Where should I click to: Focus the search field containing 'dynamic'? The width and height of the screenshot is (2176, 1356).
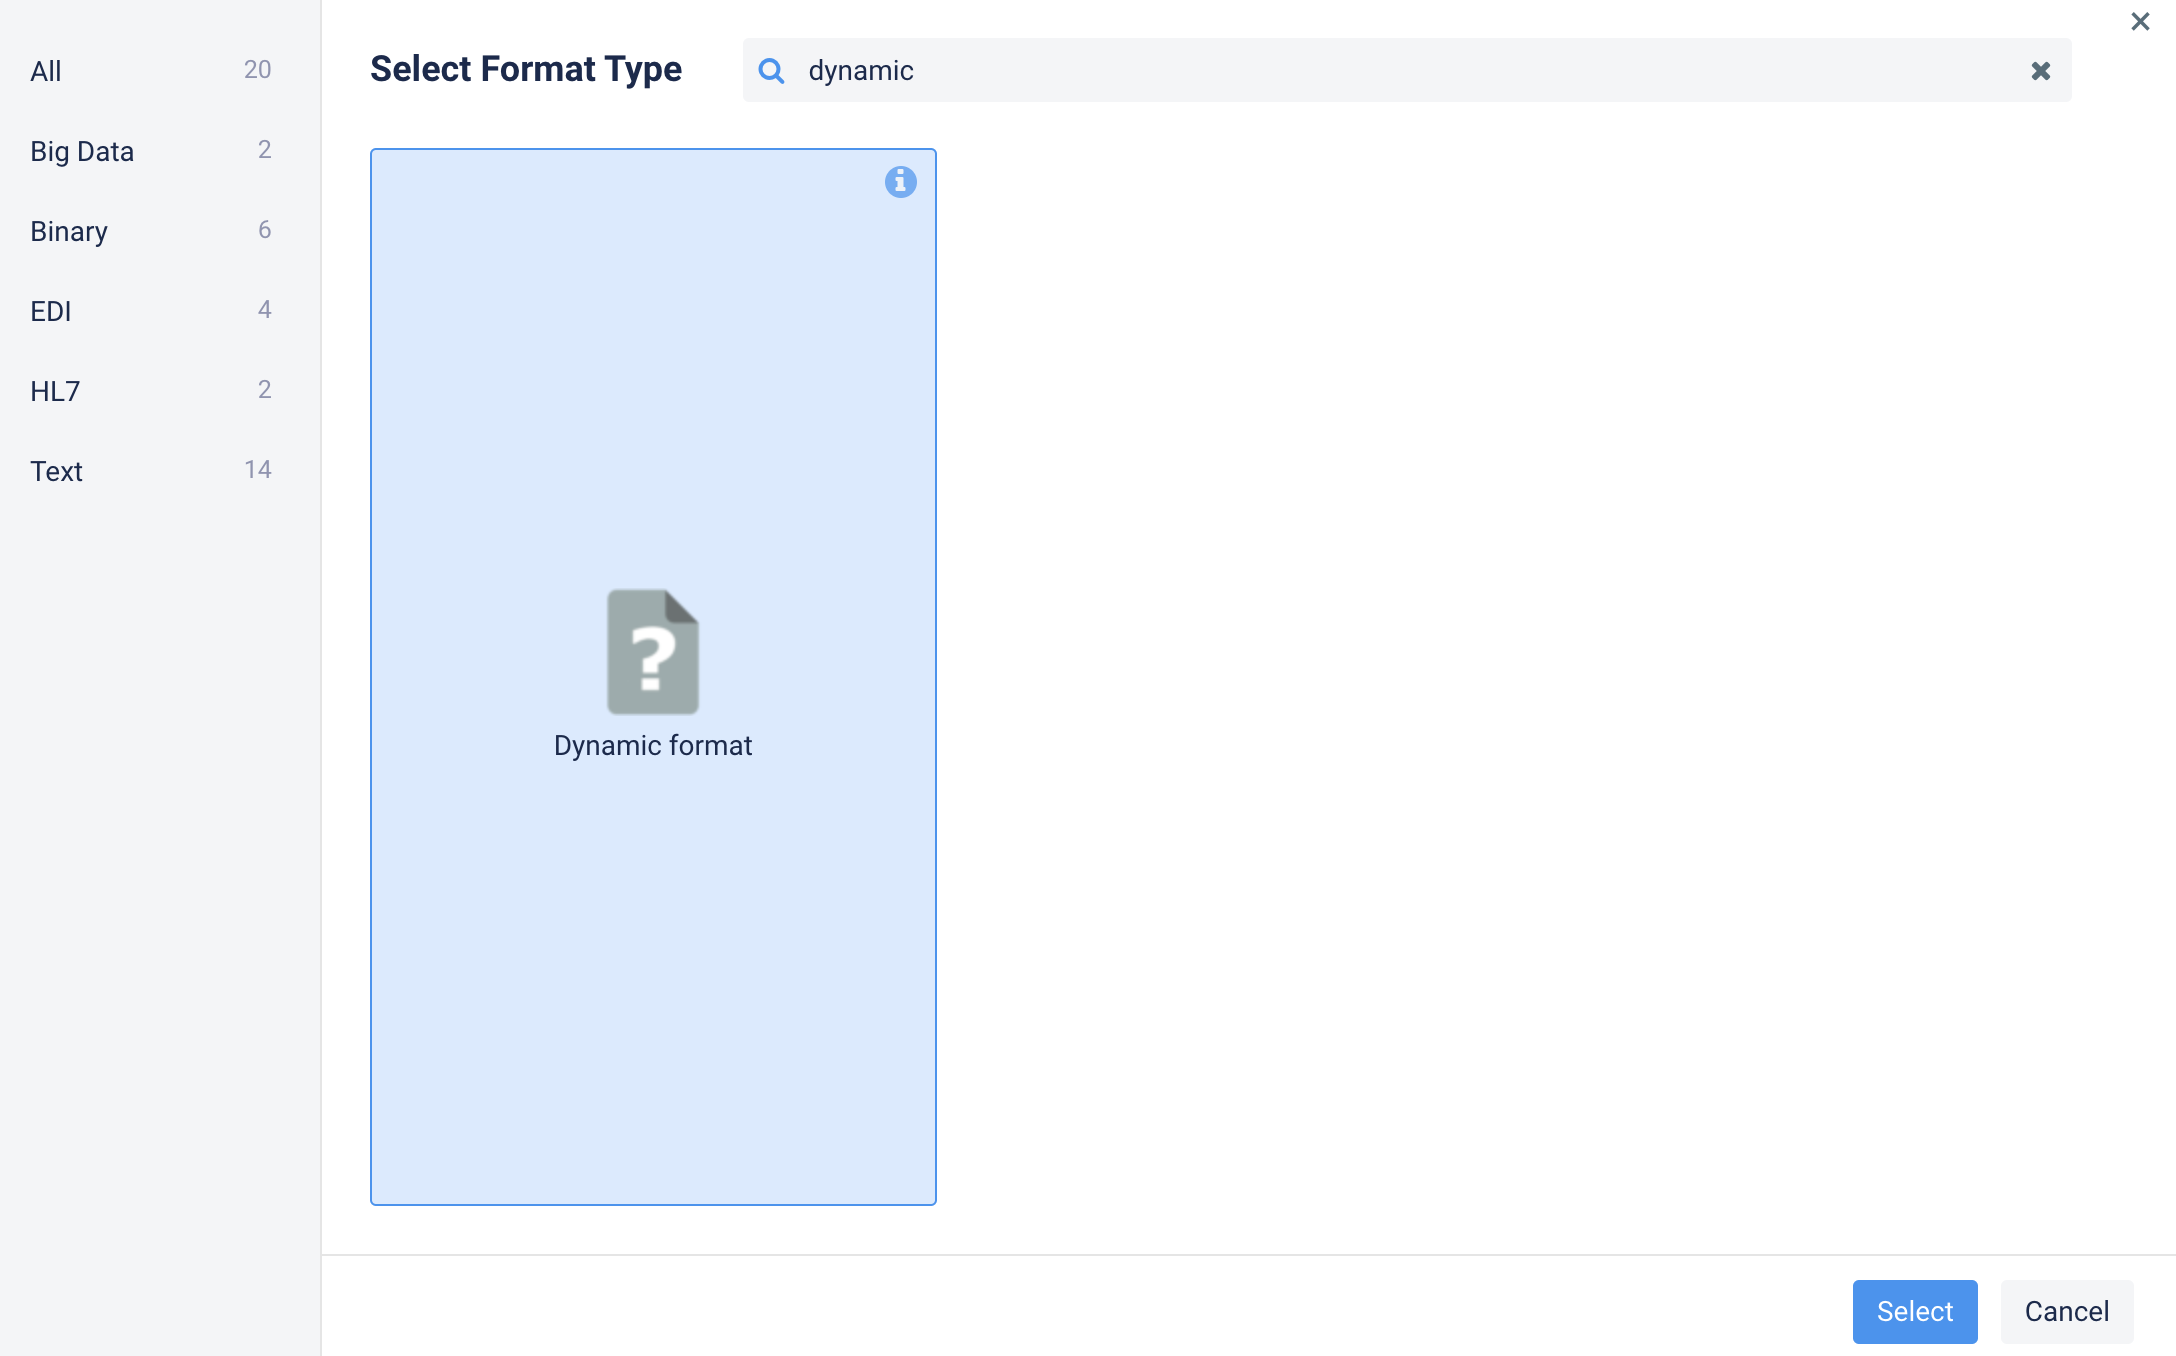(1406, 70)
